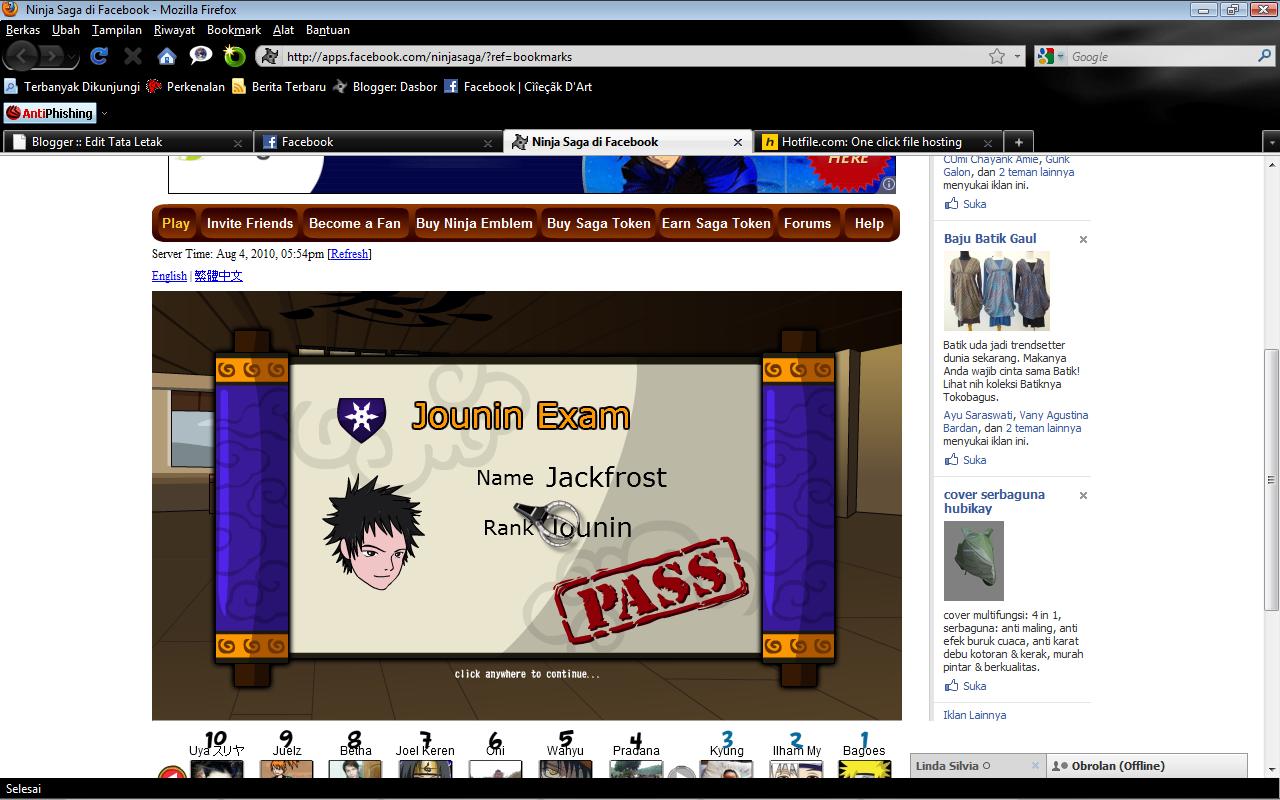The image size is (1280, 800).
Task: Stop loading with the X toolbar icon
Action: pyautogui.click(x=133, y=56)
